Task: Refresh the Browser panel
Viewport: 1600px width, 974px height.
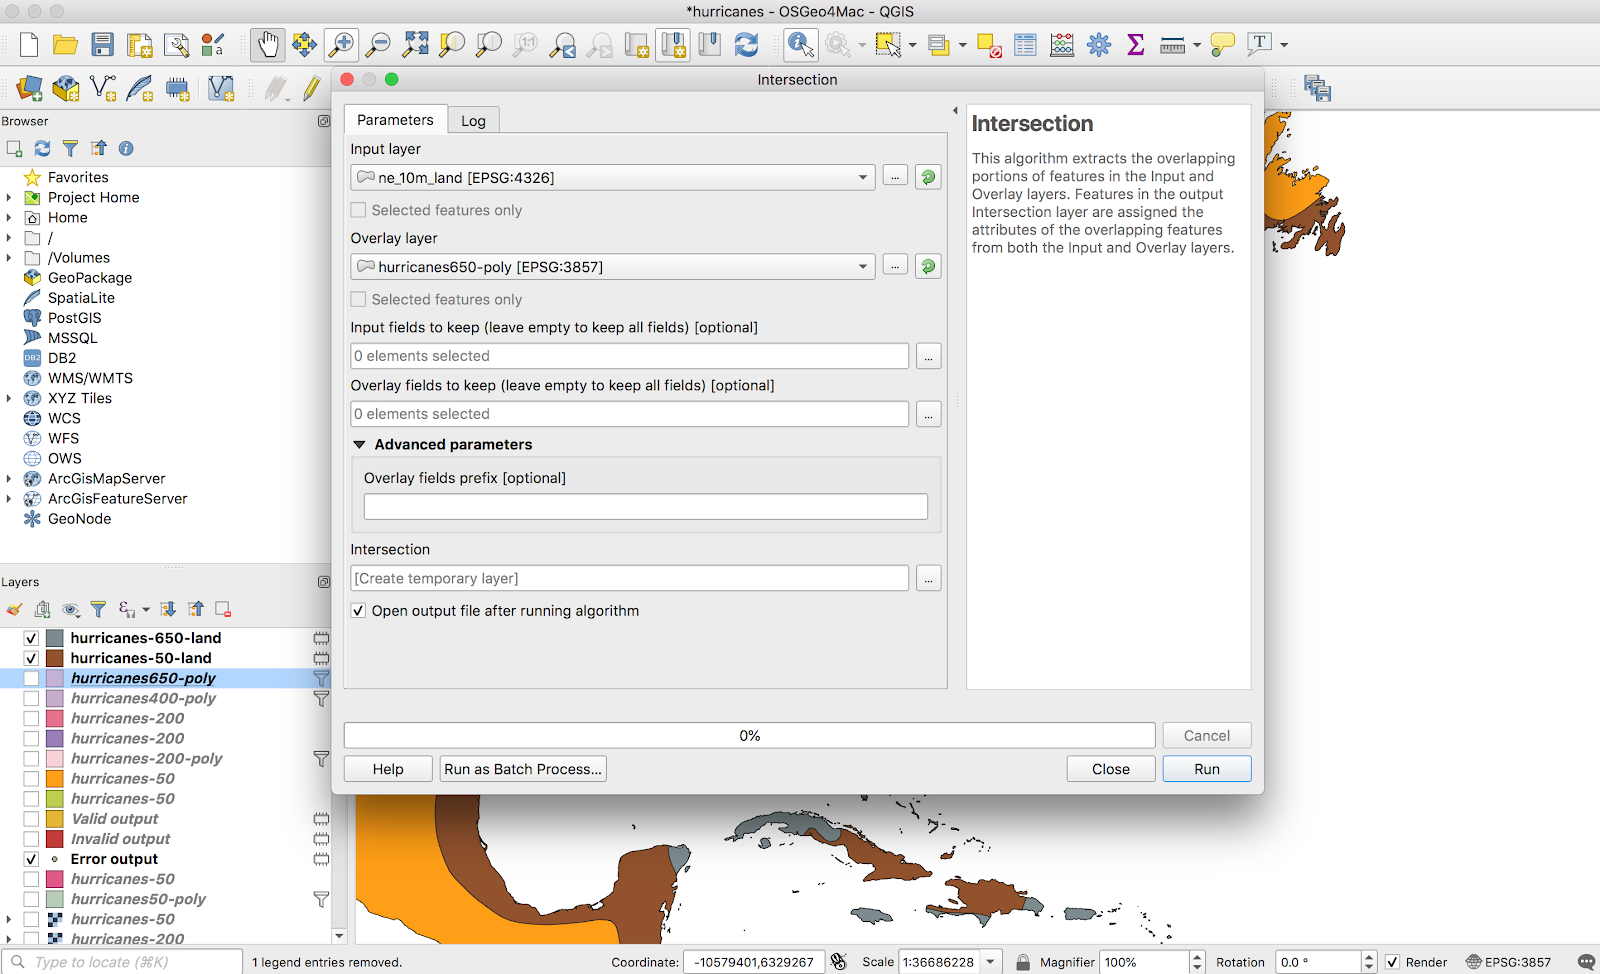Action: pyautogui.click(x=42, y=149)
